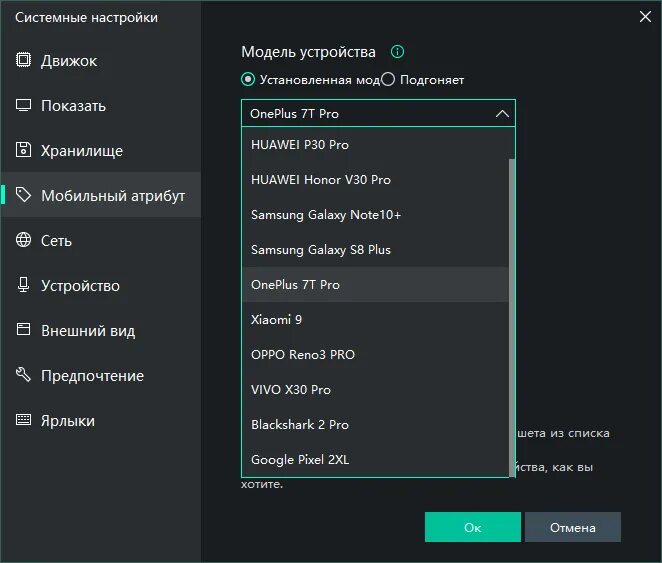
Task: Click the keyboard icon beside Ярлыки
Action: pos(24,420)
